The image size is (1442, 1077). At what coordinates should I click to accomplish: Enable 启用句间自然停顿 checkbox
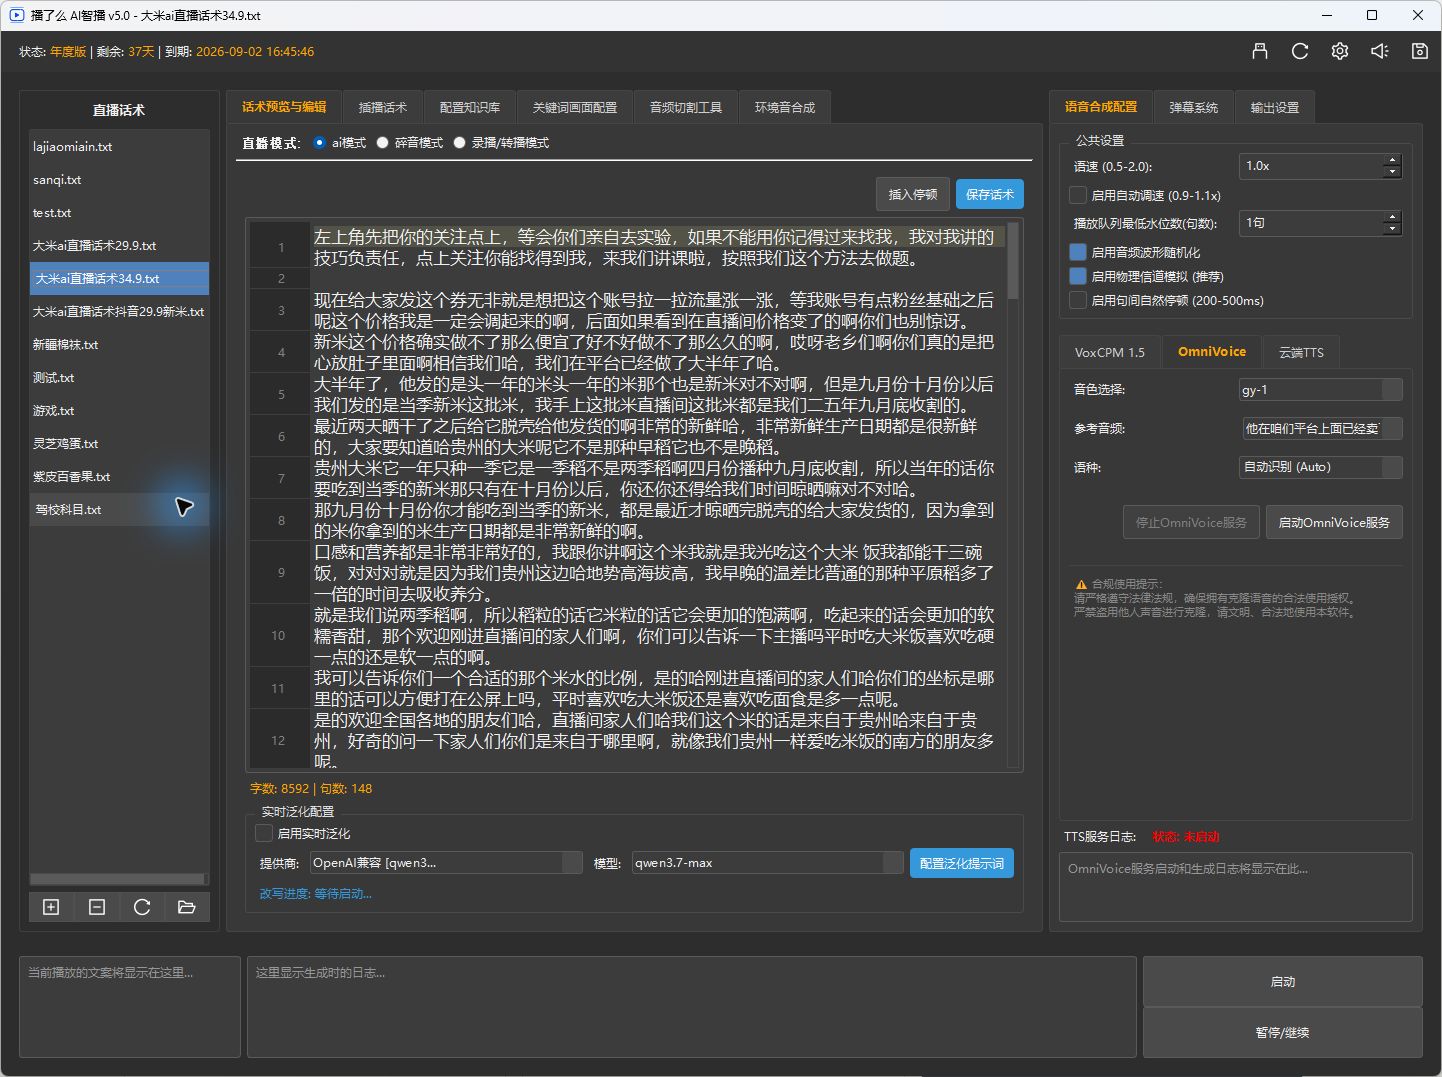click(1078, 300)
